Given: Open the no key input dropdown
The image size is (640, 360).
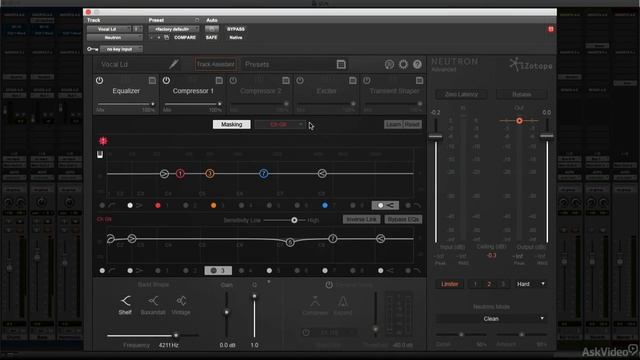Looking at the screenshot, I should (x=121, y=49).
